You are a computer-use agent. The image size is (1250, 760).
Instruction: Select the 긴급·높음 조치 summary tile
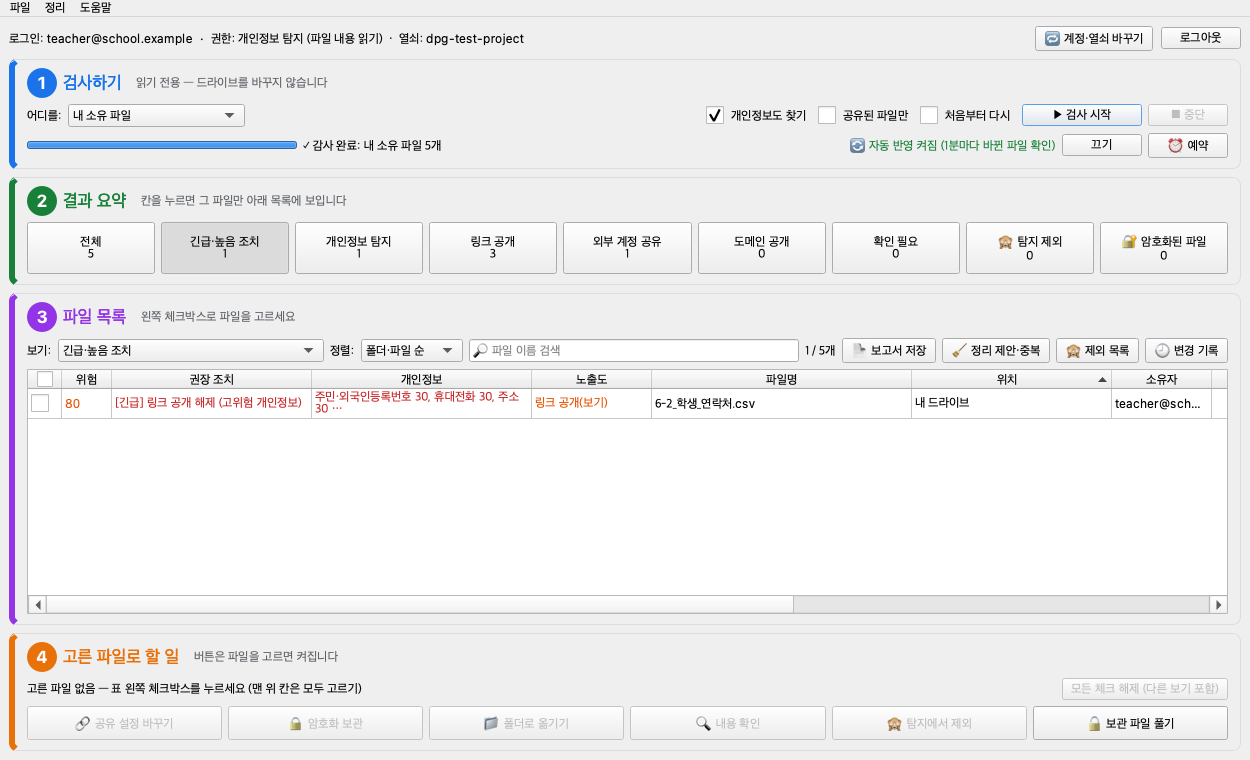(225, 248)
